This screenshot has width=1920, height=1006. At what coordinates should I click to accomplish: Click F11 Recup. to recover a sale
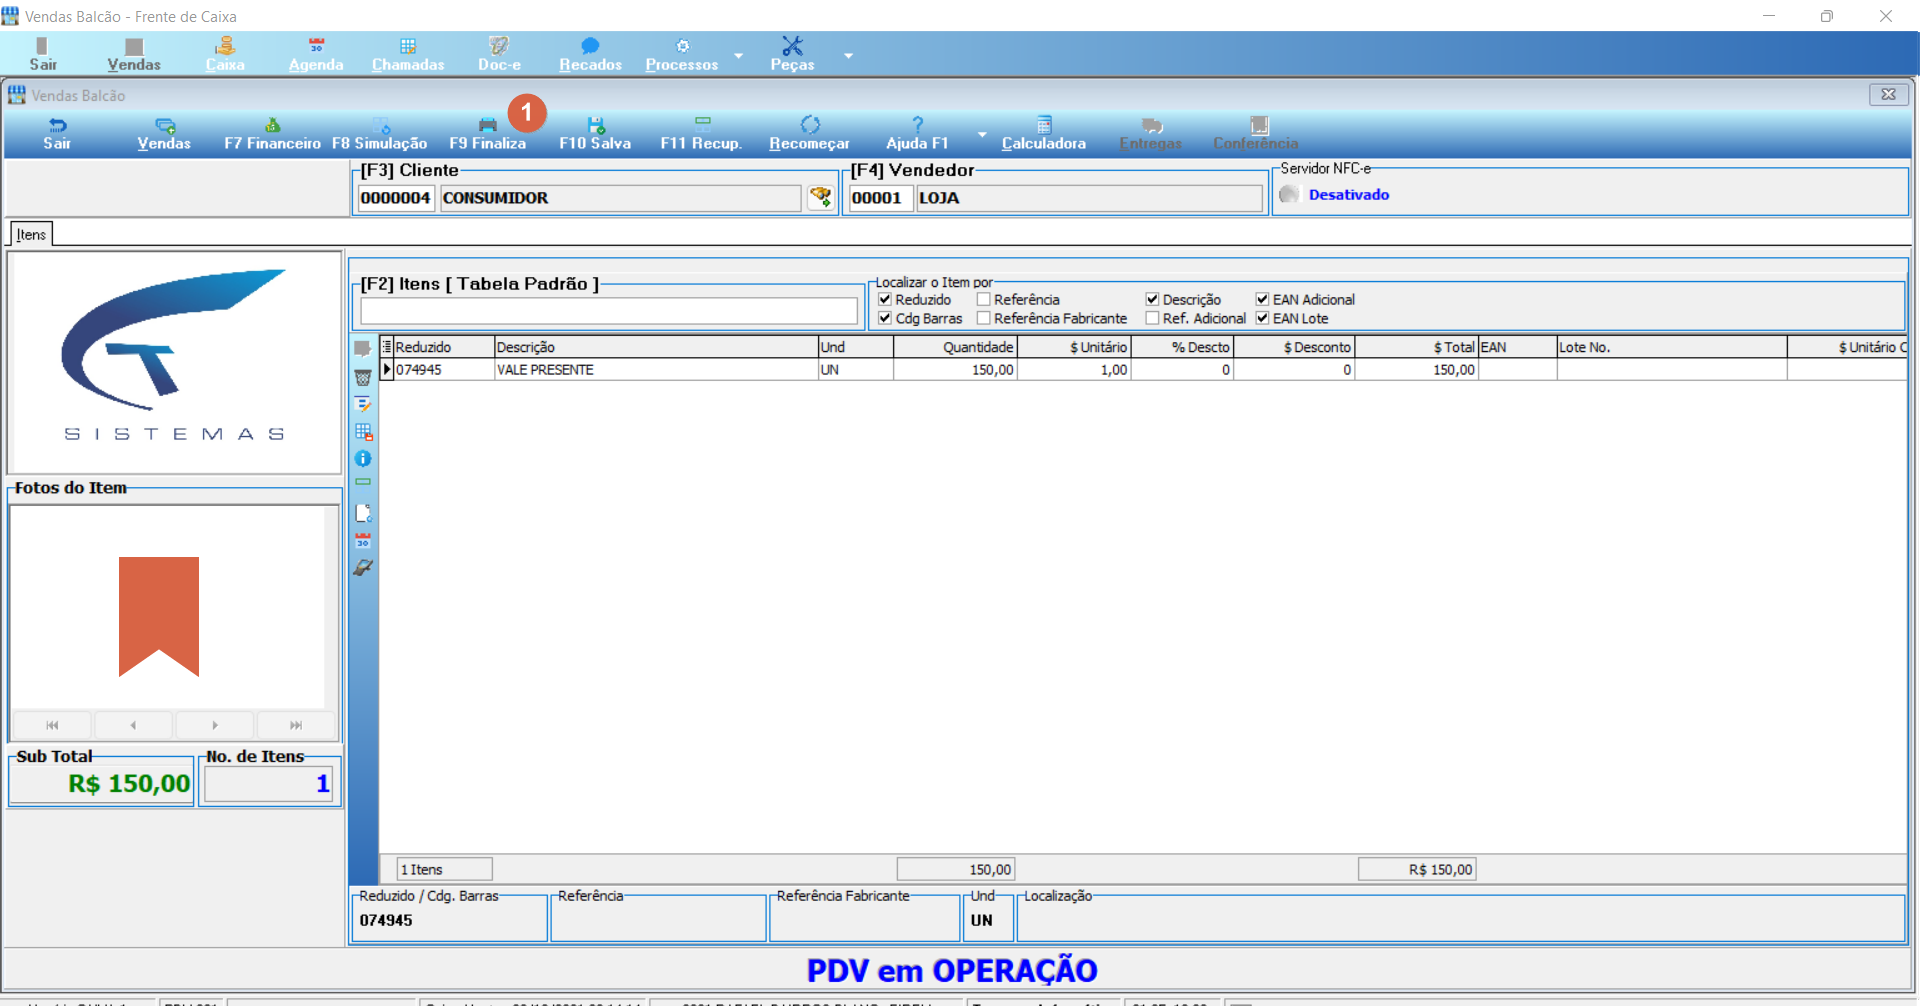(702, 134)
